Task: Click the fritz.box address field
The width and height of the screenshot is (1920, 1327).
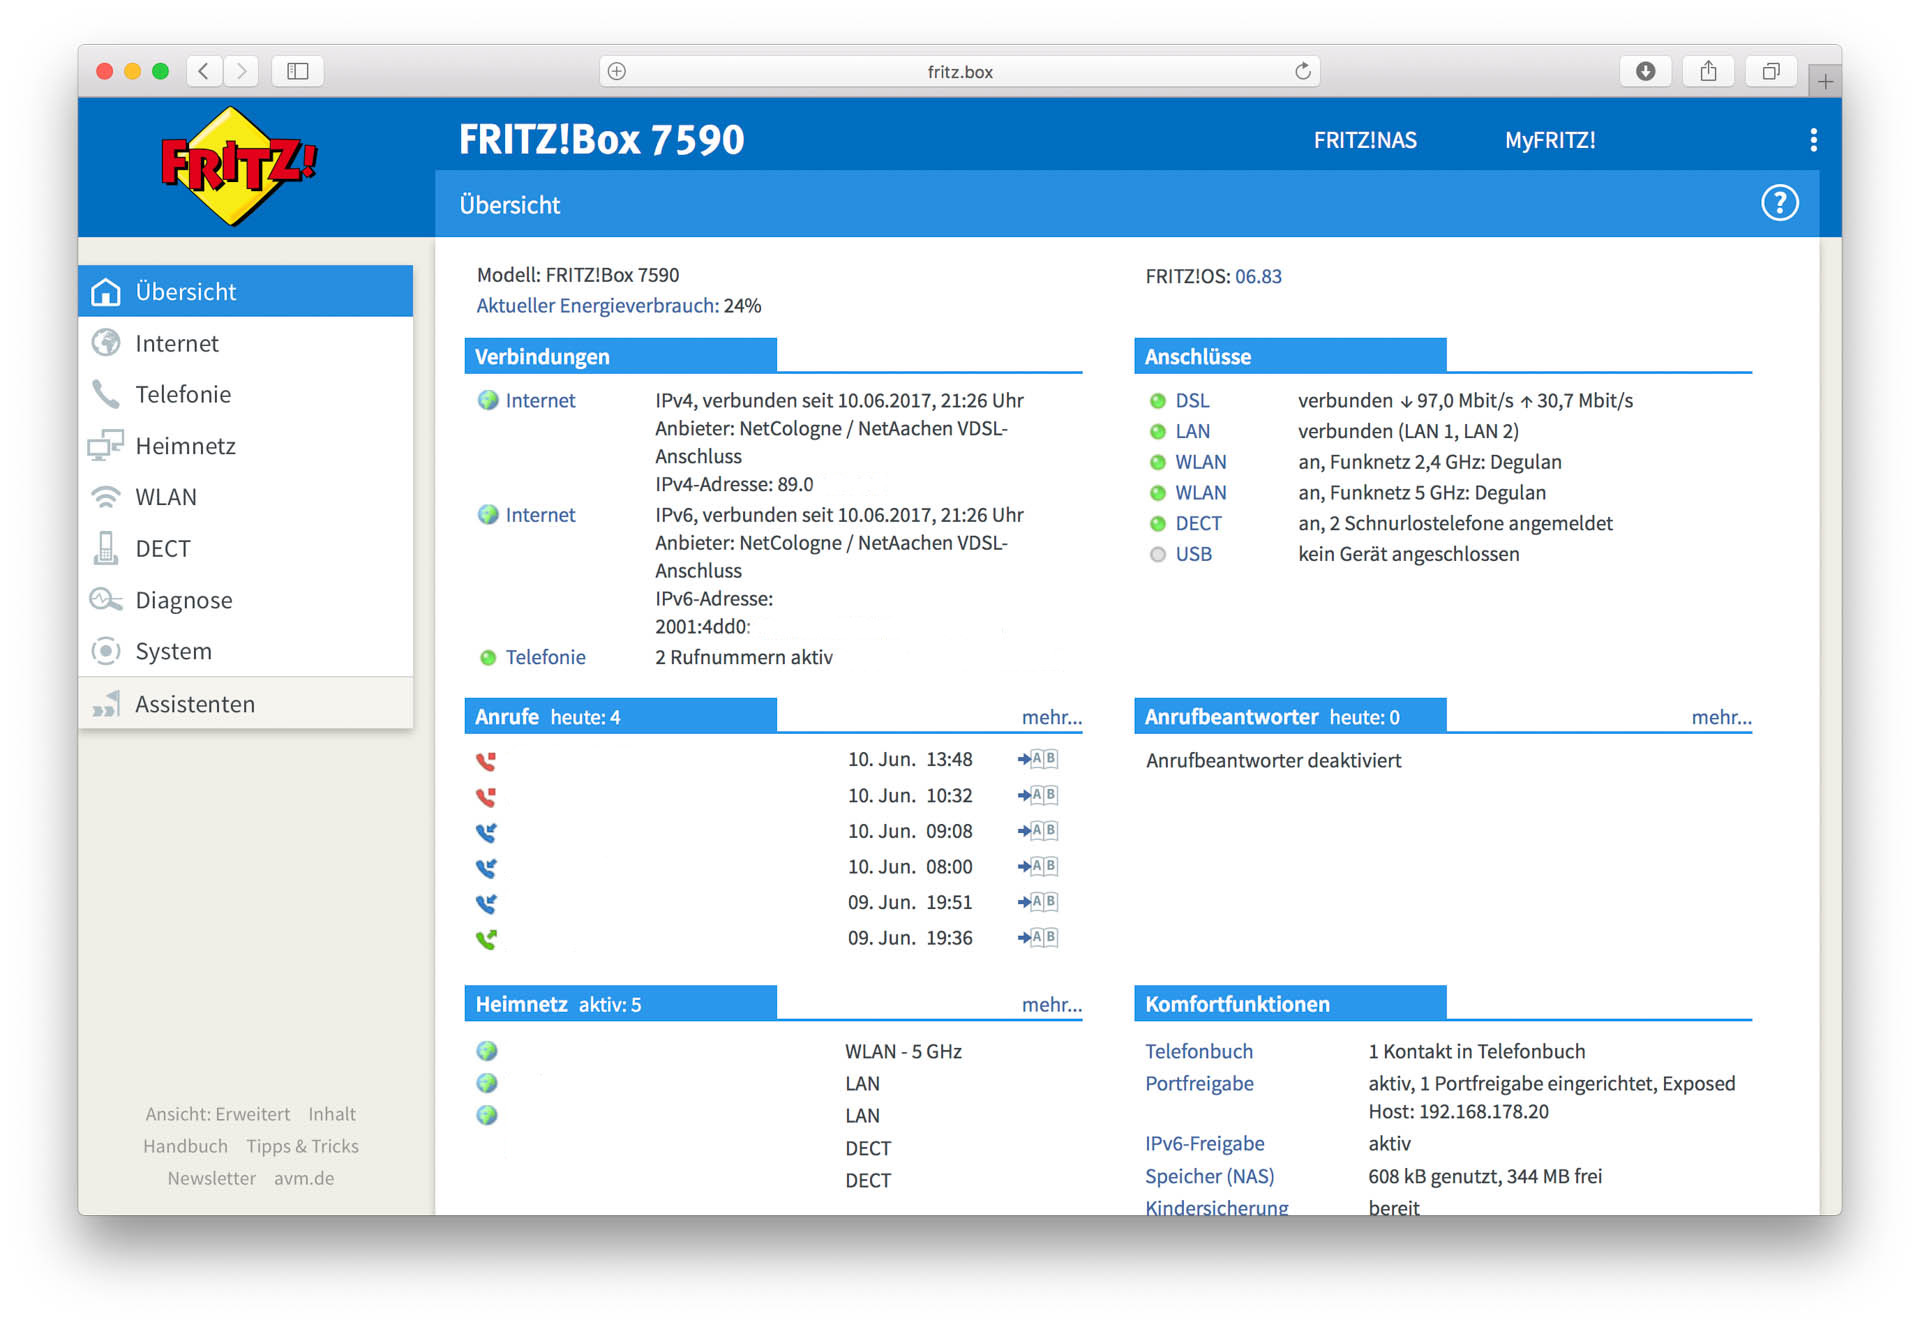Action: pyautogui.click(x=960, y=71)
